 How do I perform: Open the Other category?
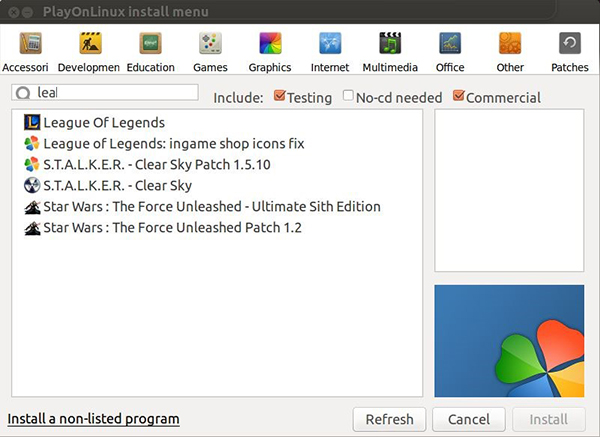[510, 53]
